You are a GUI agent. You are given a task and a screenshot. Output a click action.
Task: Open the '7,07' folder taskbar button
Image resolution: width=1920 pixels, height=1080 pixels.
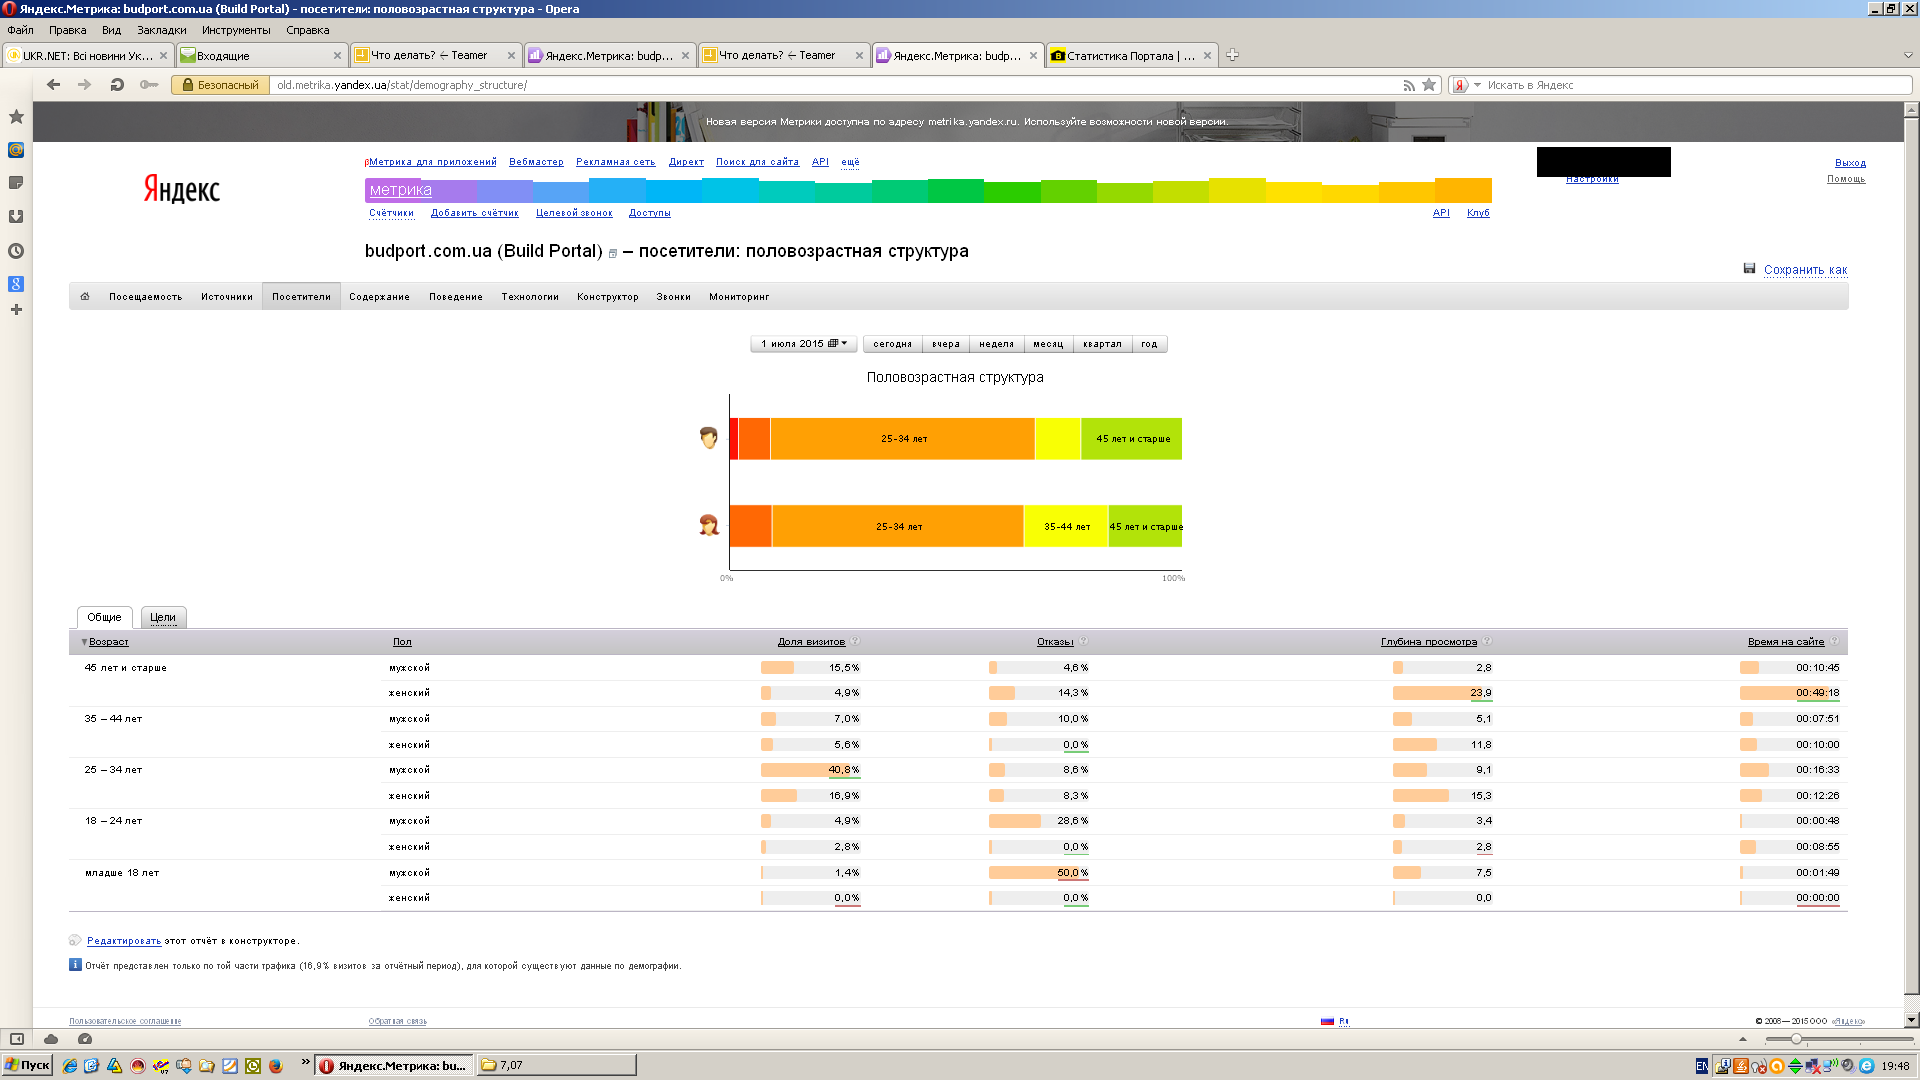click(x=556, y=1066)
